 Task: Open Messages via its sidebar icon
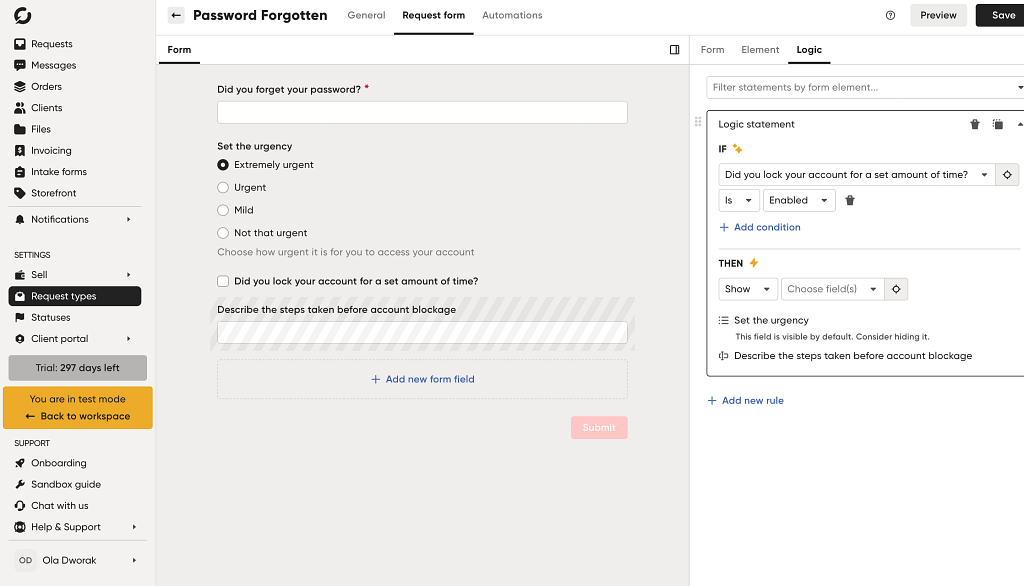pos(20,65)
